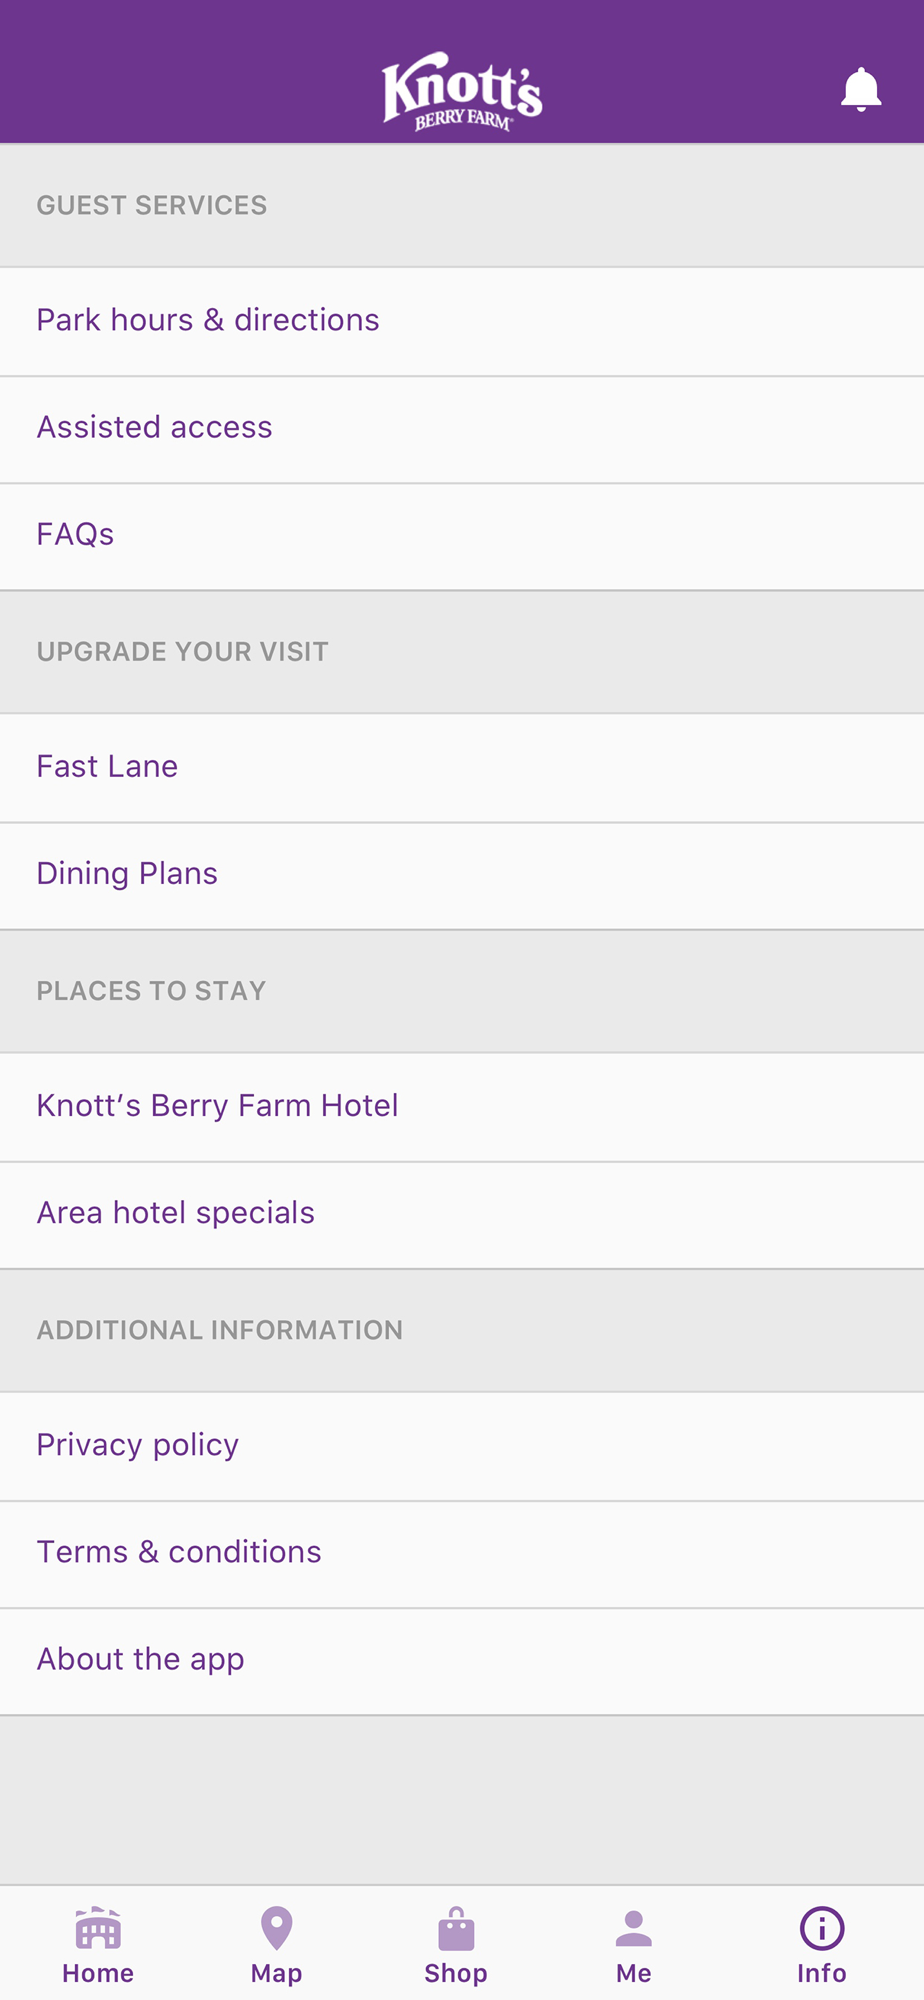
Task: Switch to the Map tab label
Action: pos(276,1973)
